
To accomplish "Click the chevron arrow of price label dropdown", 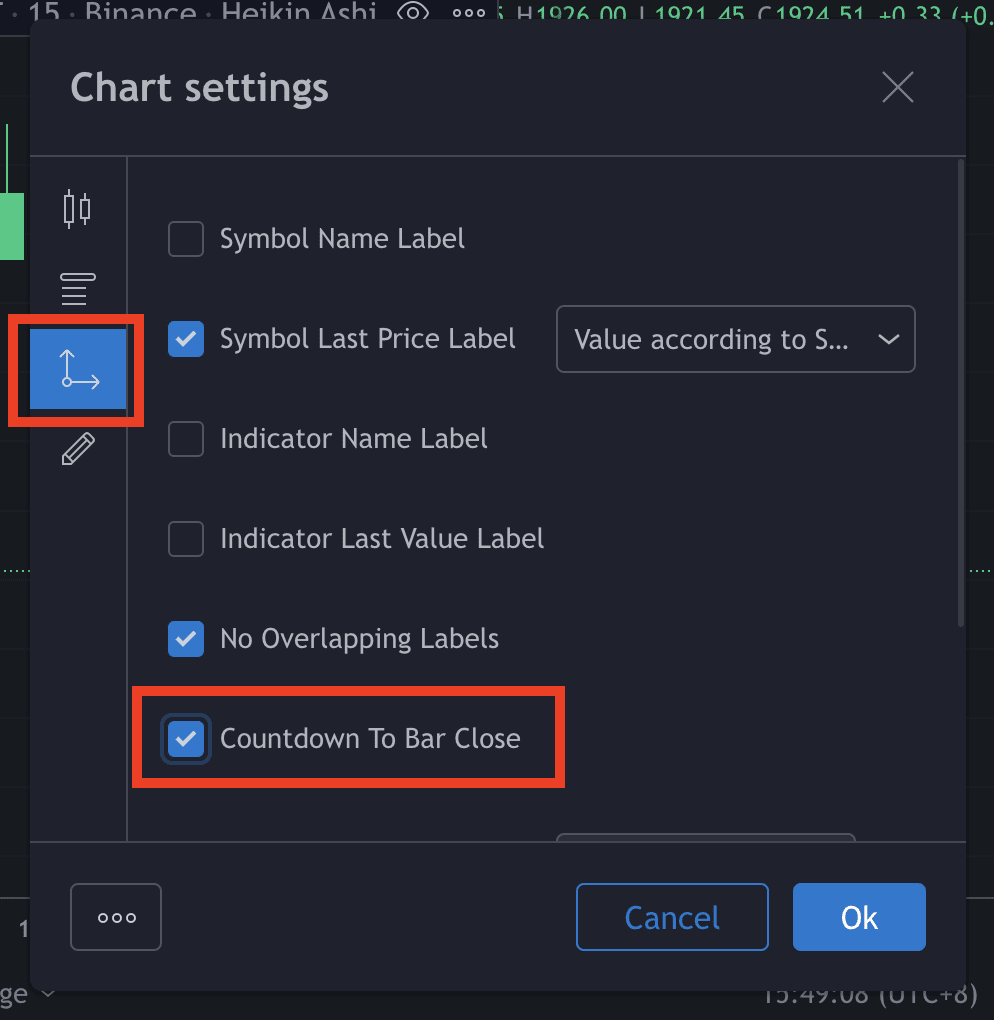I will tap(889, 339).
